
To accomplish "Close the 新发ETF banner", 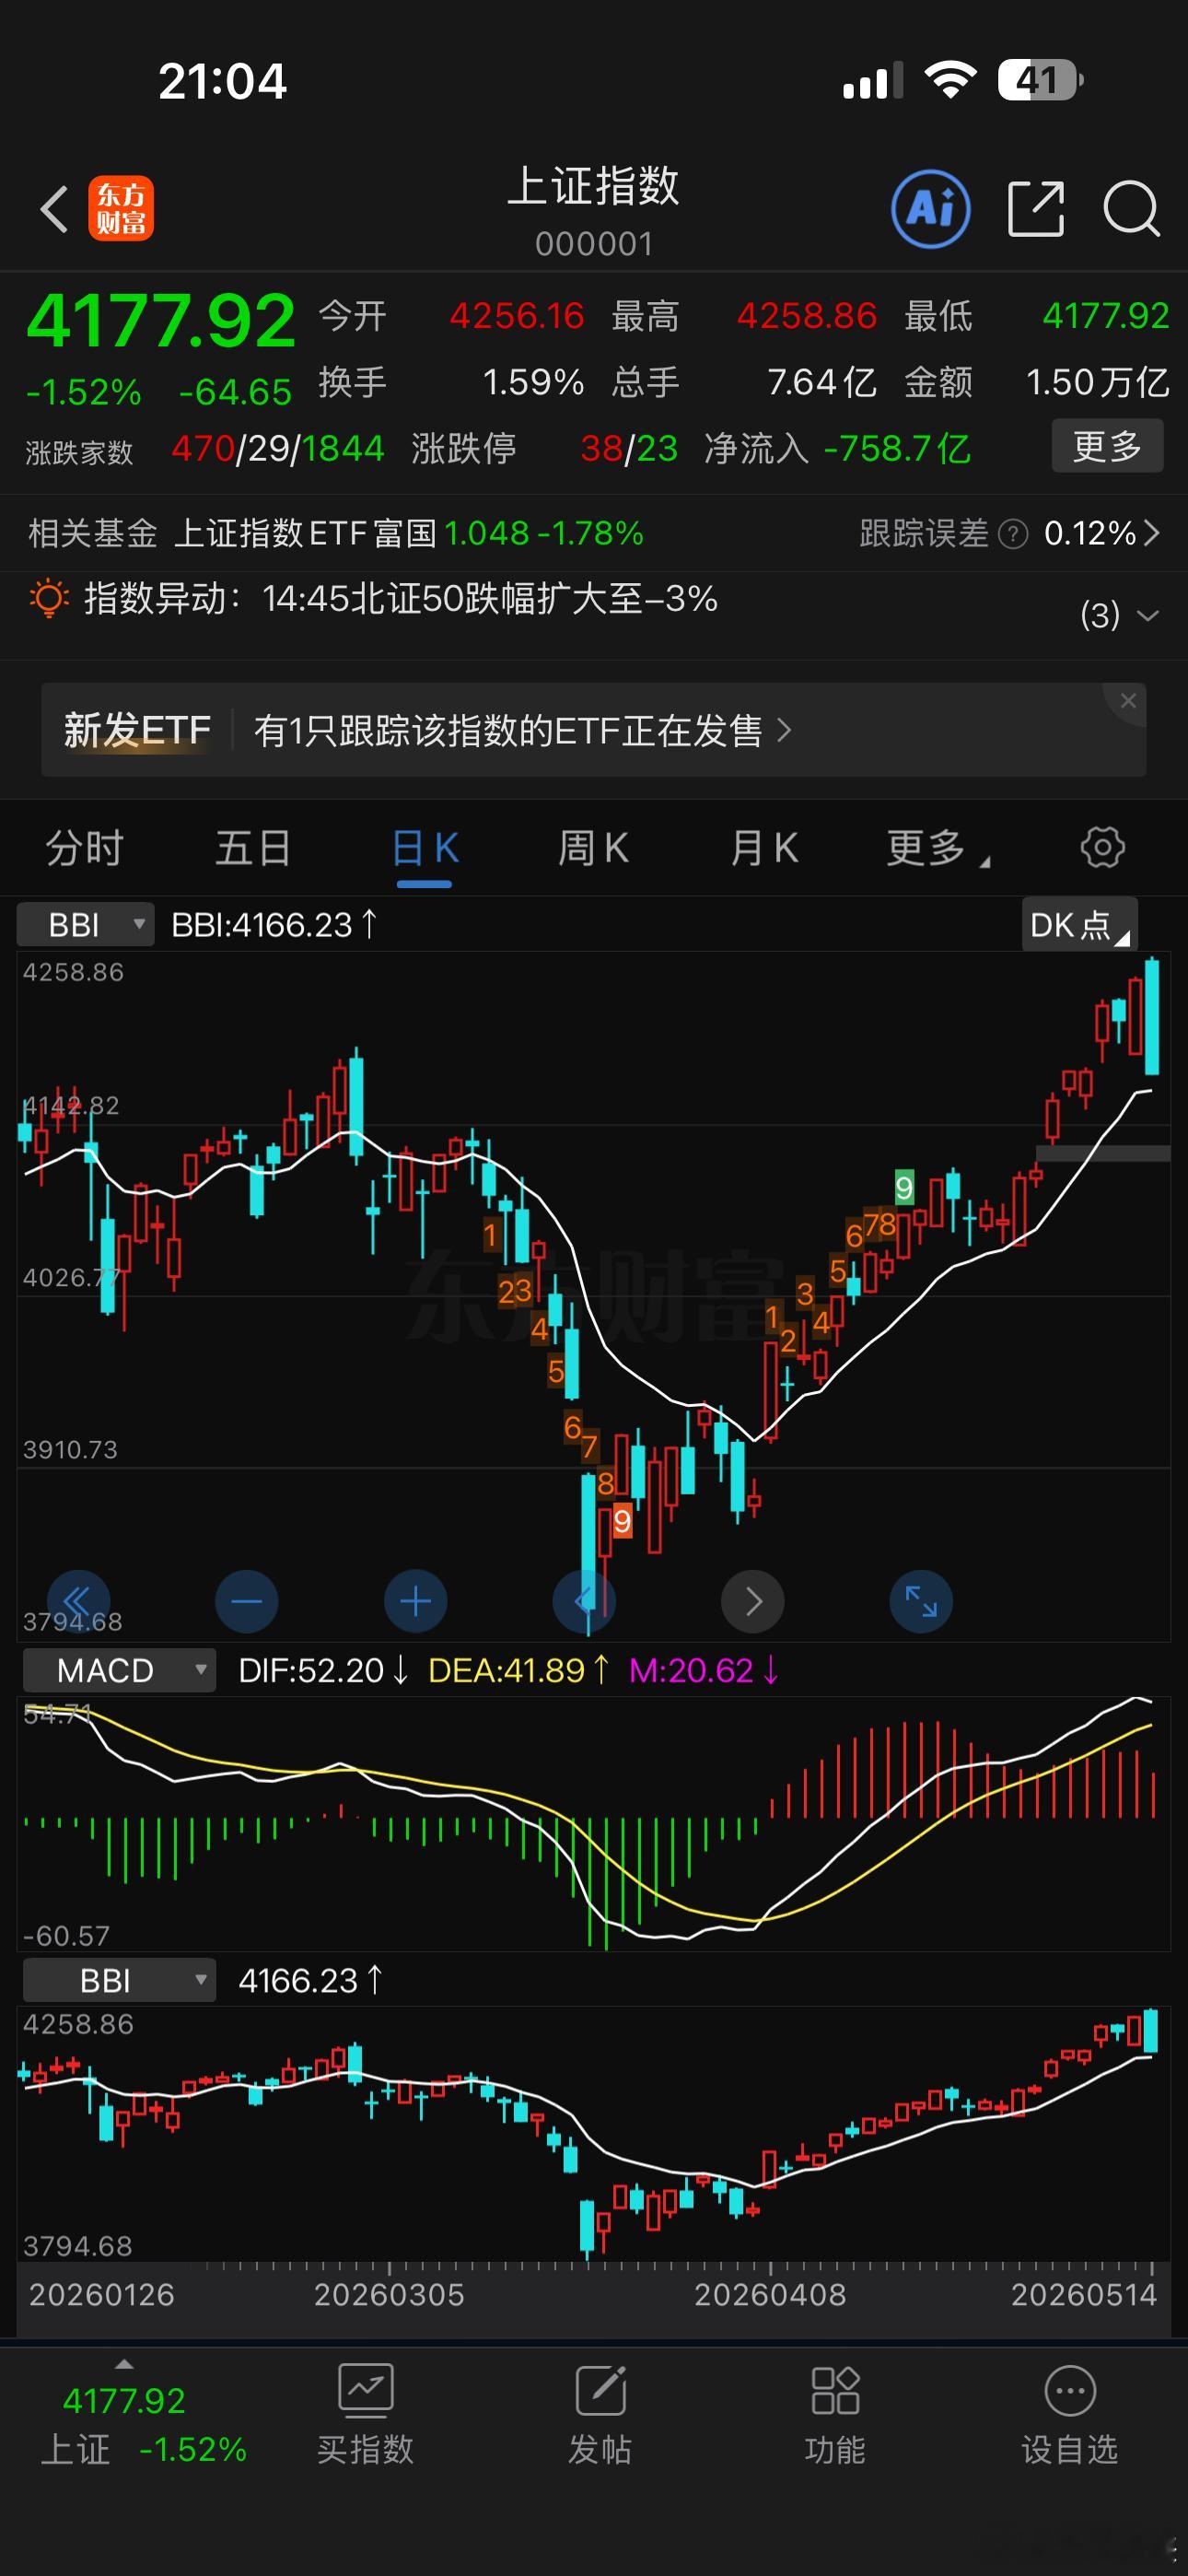I will click(1128, 701).
